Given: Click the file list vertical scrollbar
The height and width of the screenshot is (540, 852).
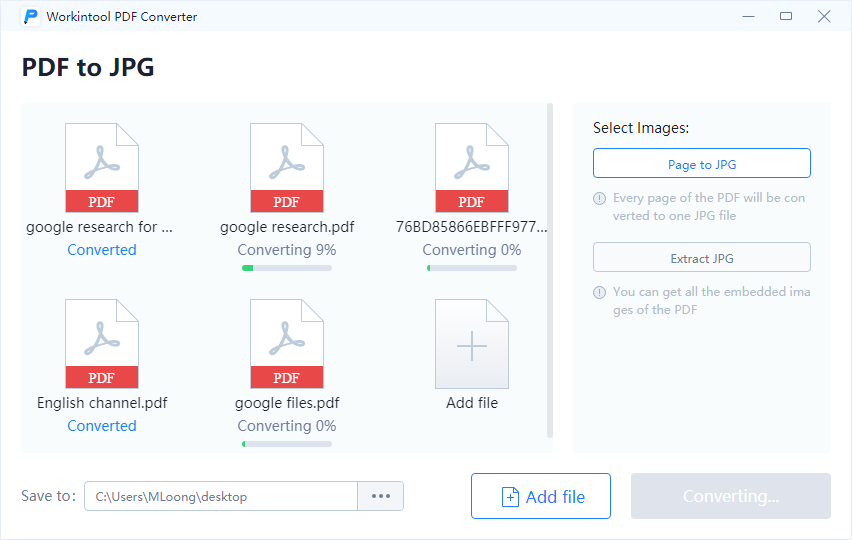Looking at the screenshot, I should (550, 271).
